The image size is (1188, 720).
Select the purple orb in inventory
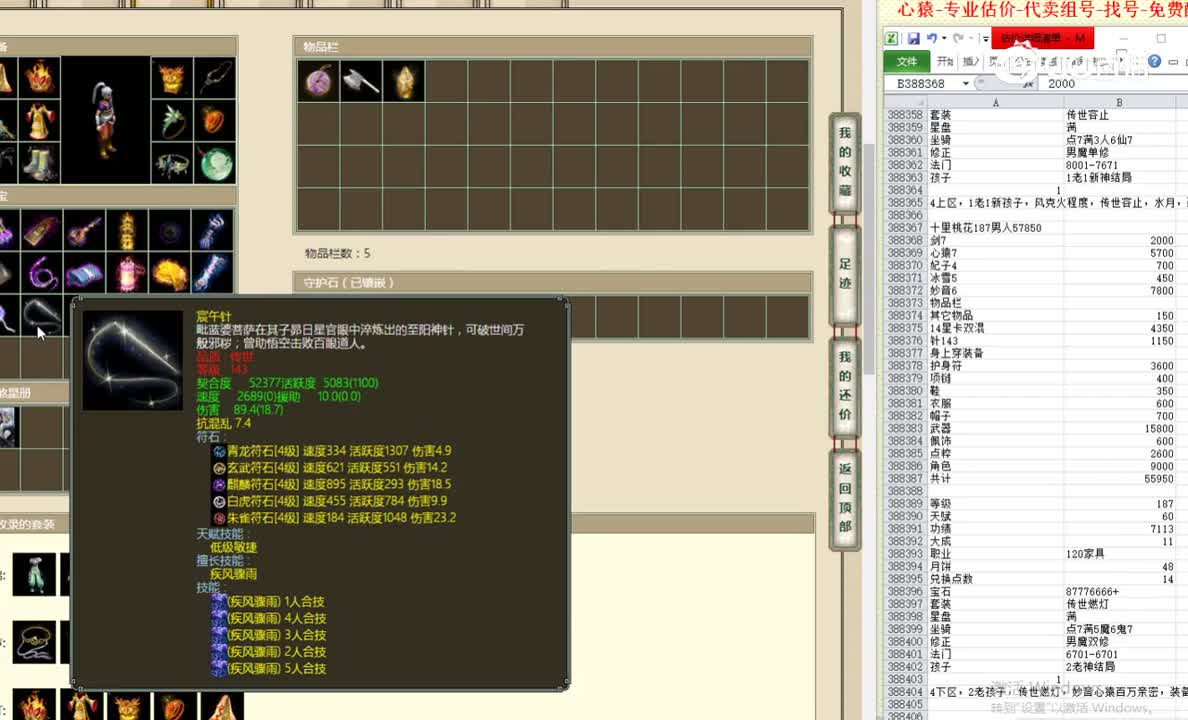coord(319,81)
